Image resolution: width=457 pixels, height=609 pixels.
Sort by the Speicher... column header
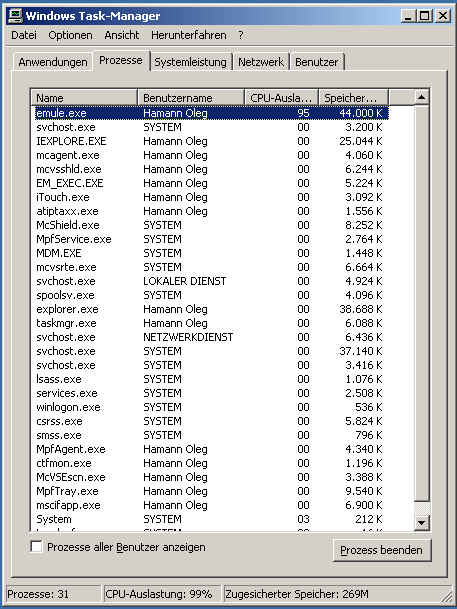point(353,98)
